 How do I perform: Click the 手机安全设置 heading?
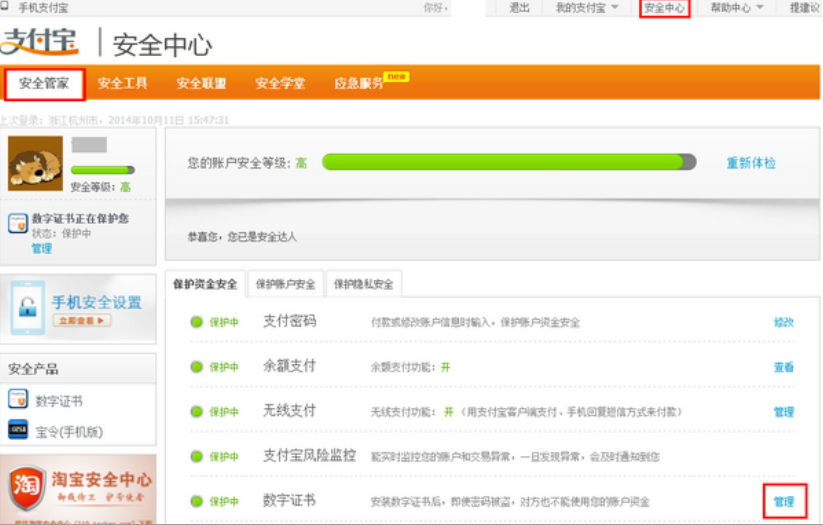click(x=97, y=302)
